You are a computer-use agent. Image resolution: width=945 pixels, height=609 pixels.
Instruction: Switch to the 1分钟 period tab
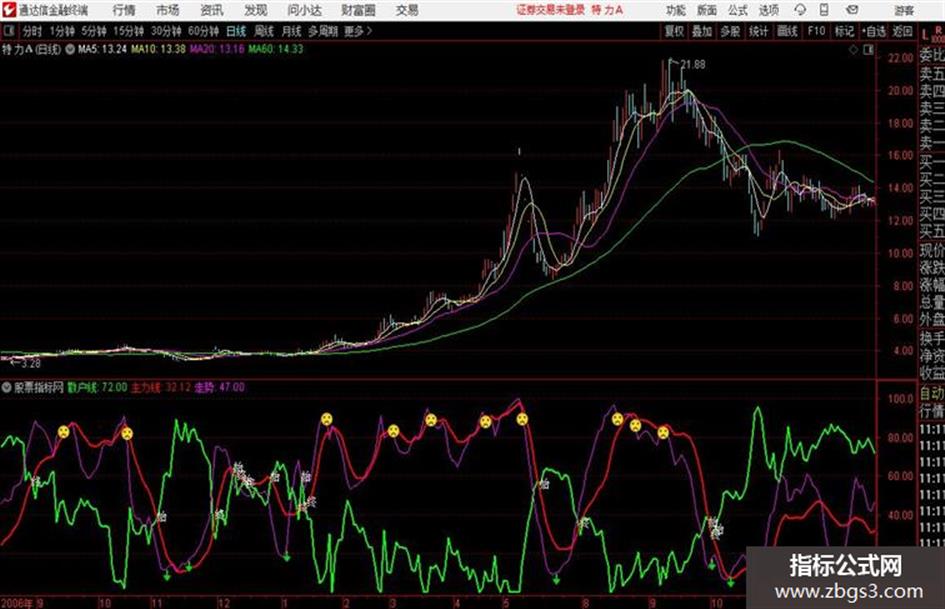[61, 31]
